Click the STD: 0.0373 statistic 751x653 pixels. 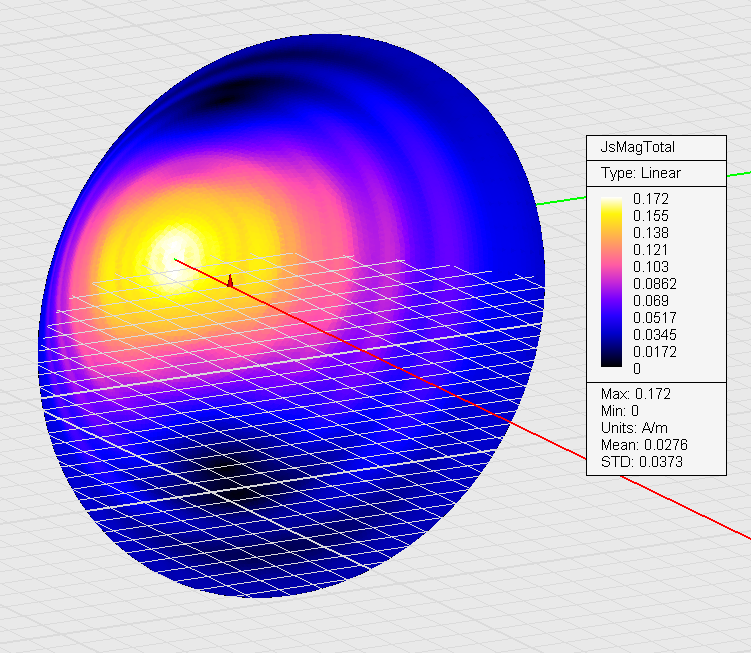(x=642, y=462)
